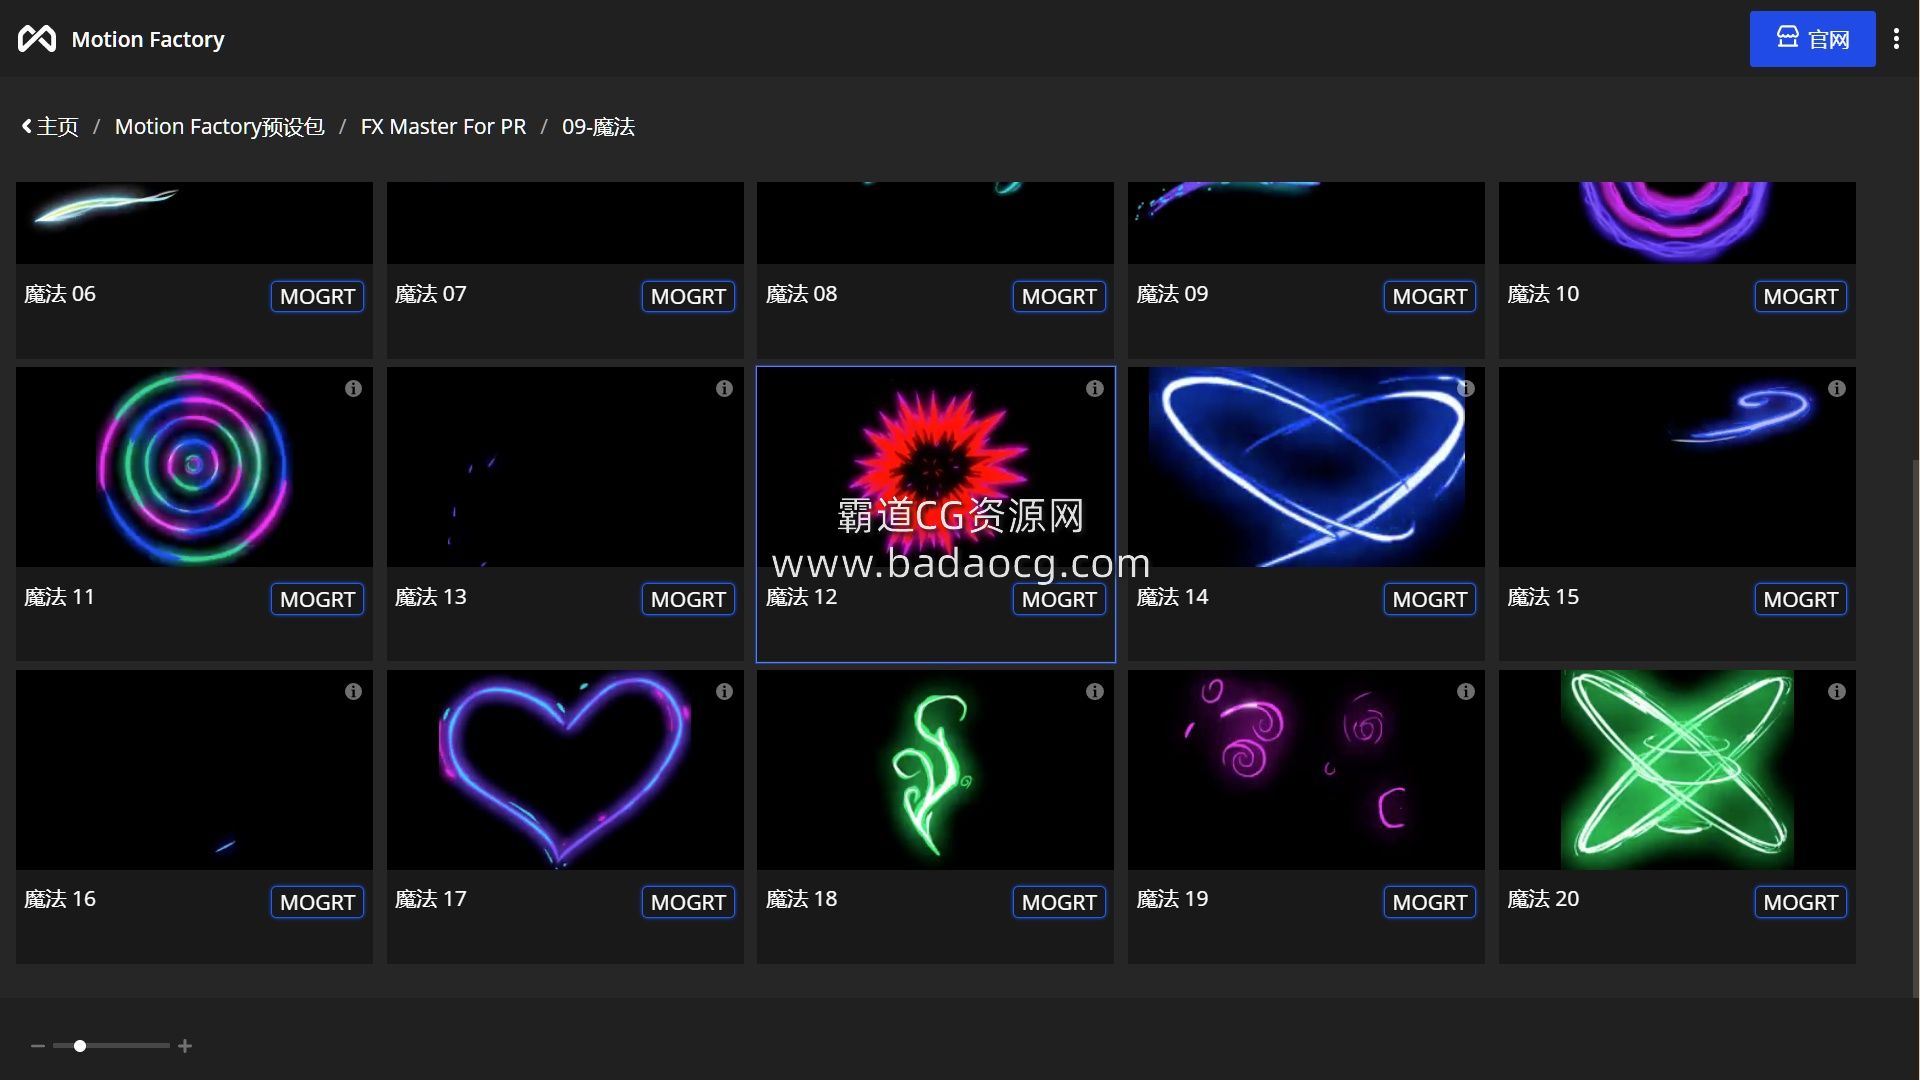Image resolution: width=1920 pixels, height=1080 pixels.
Task: Click the 魔法 08 label
Action: click(801, 294)
